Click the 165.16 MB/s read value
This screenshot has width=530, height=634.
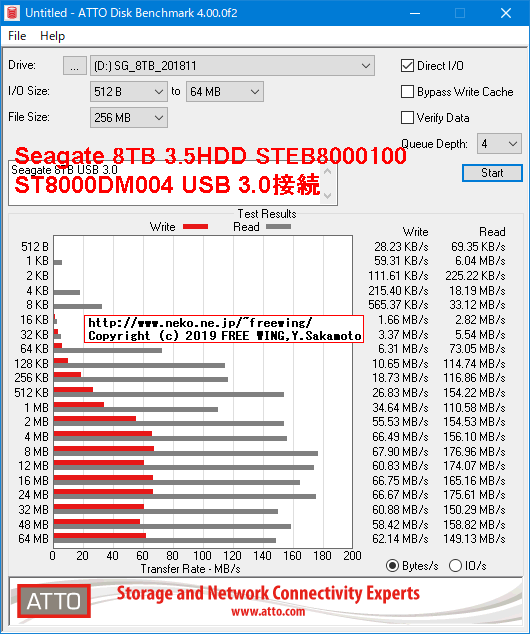click(x=474, y=480)
